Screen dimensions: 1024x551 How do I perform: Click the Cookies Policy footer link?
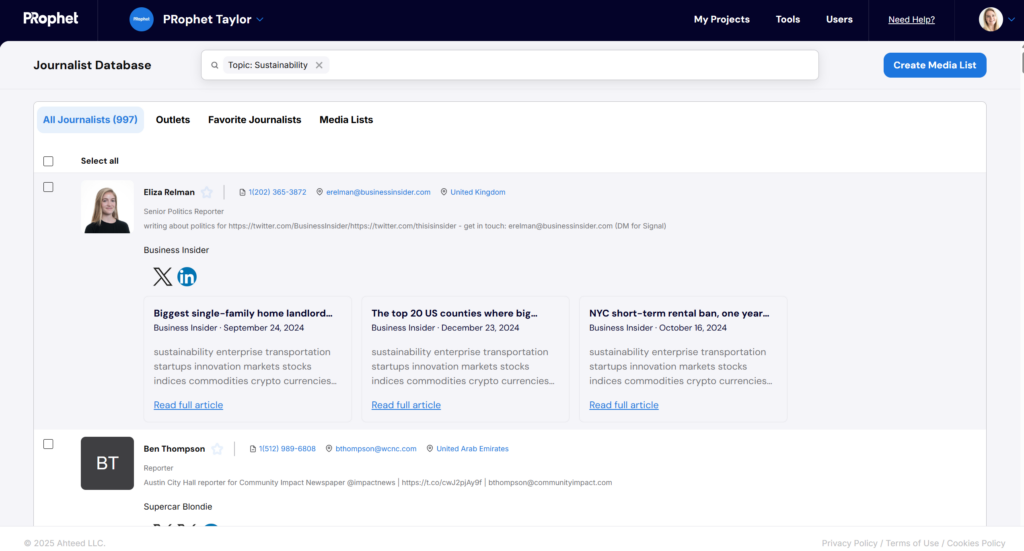[976, 543]
